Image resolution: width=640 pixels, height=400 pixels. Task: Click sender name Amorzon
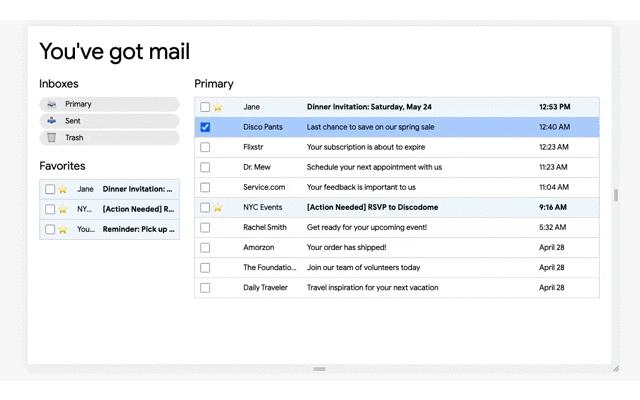point(258,247)
